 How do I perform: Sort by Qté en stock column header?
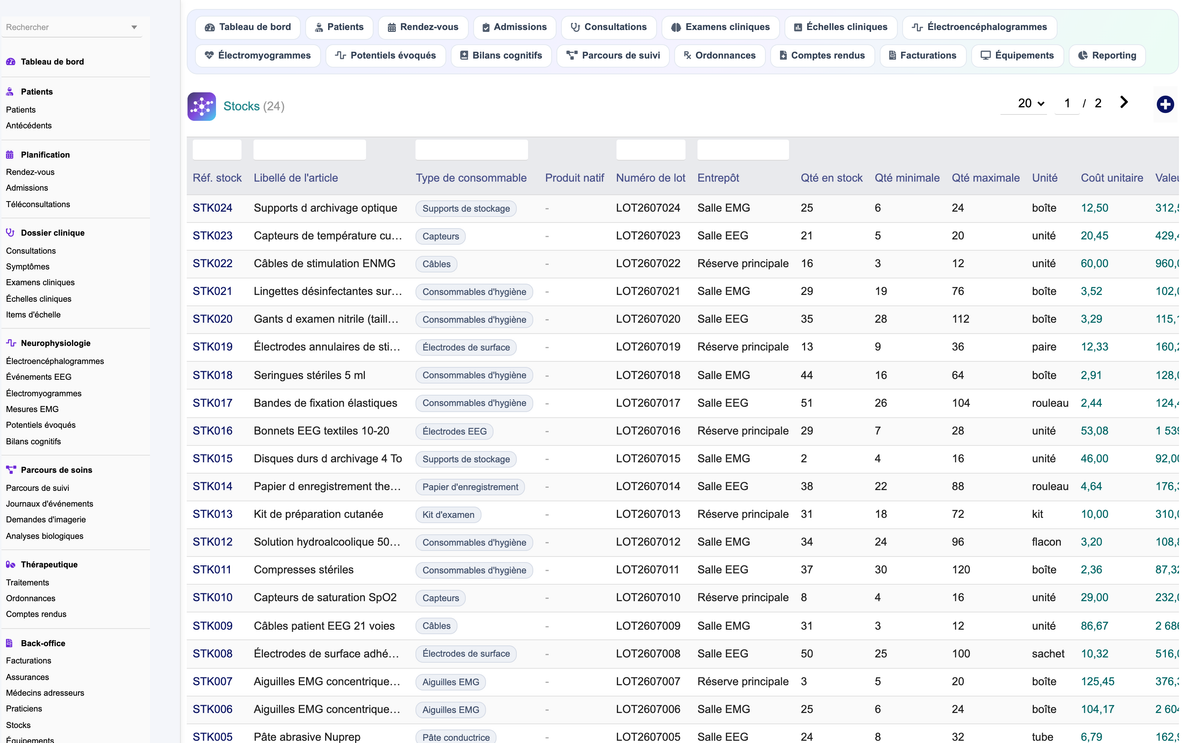[x=831, y=178]
